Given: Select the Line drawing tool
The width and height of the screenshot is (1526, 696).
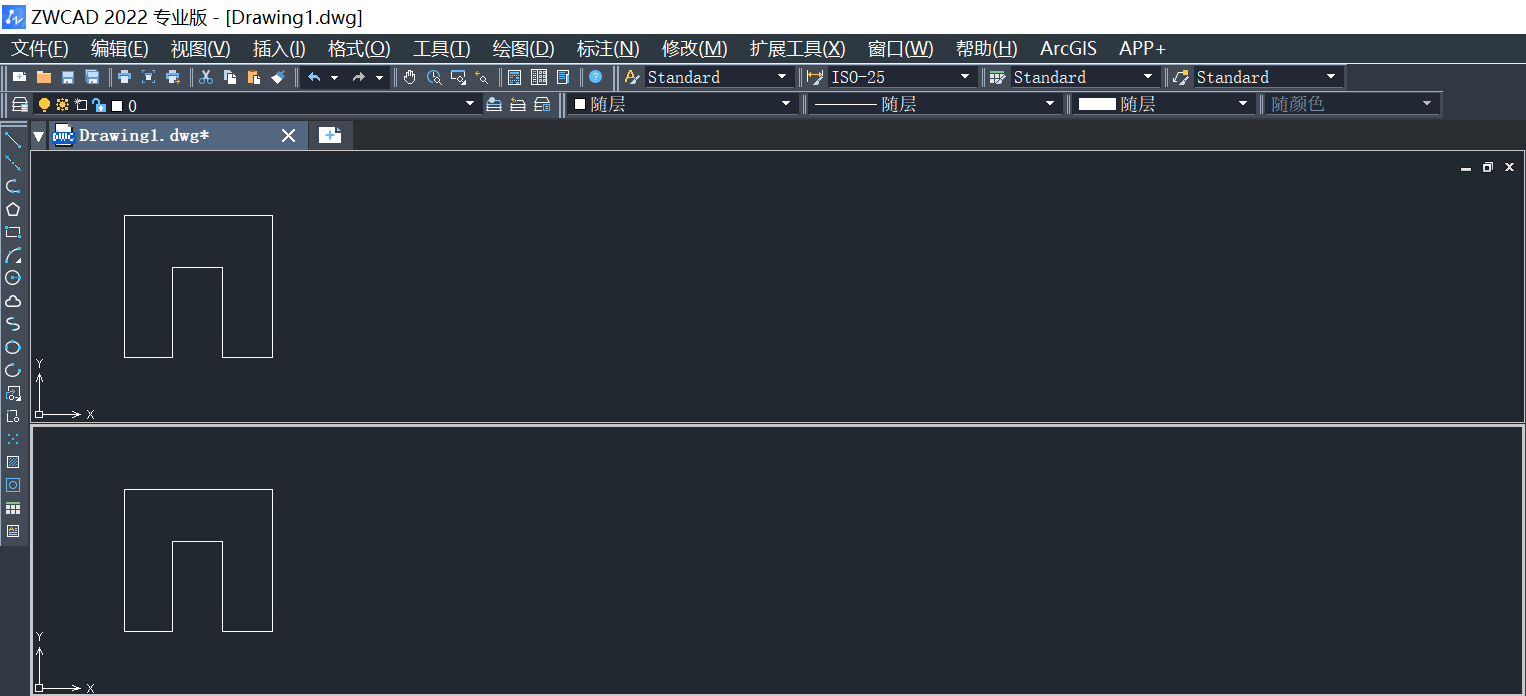Looking at the screenshot, I should click(13, 139).
